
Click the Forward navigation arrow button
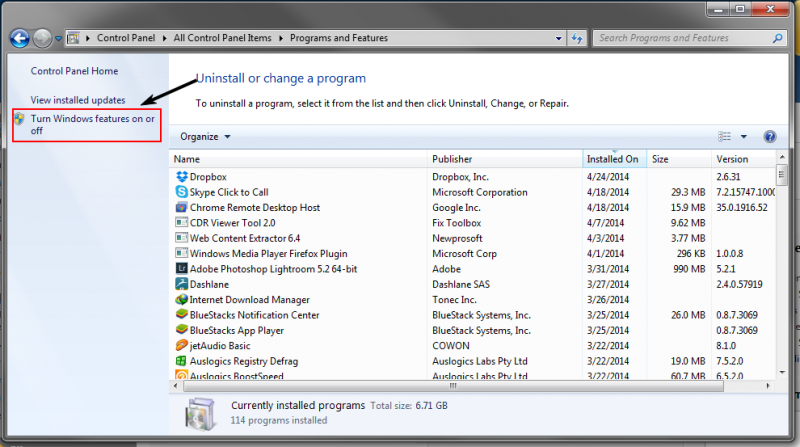[42, 38]
